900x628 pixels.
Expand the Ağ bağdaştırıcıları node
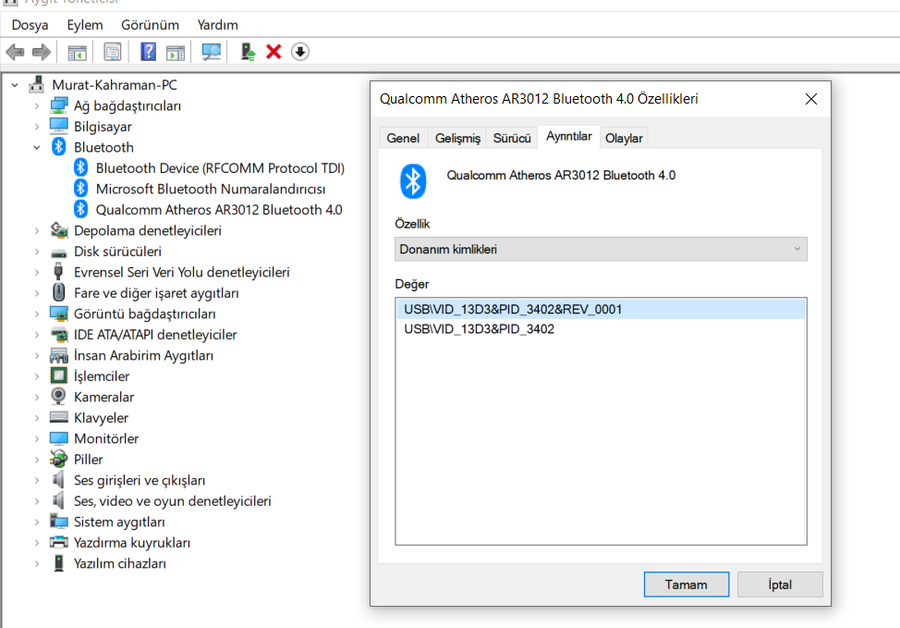(37, 106)
